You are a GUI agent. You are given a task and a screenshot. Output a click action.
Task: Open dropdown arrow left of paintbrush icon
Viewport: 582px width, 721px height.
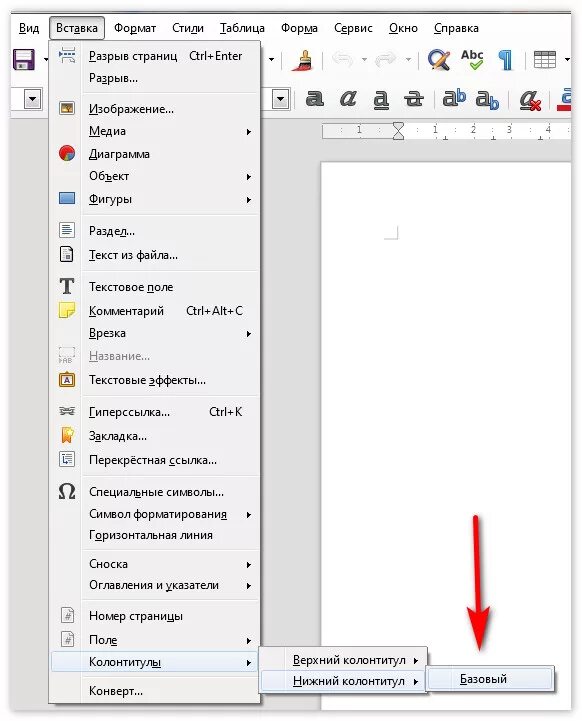pos(272,60)
